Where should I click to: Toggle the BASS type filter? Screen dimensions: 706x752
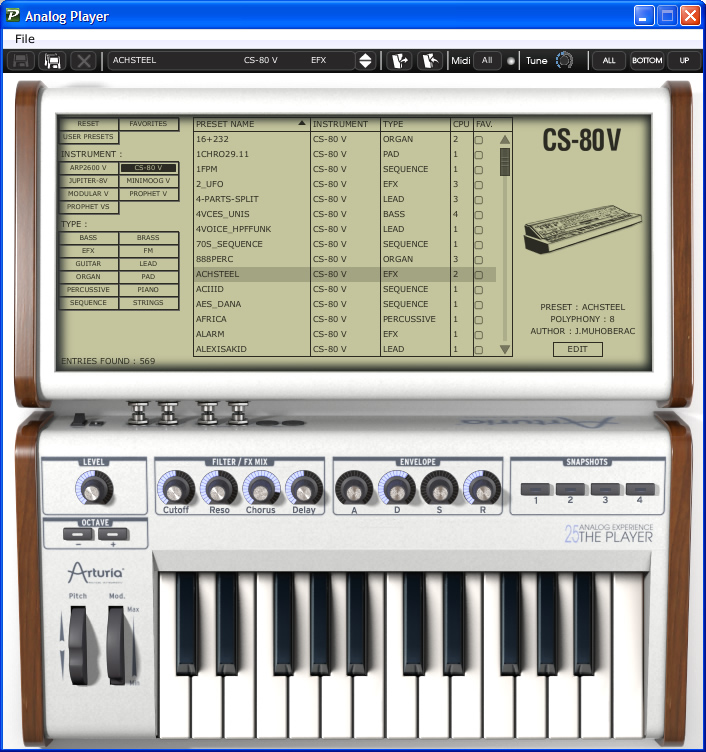click(x=88, y=238)
